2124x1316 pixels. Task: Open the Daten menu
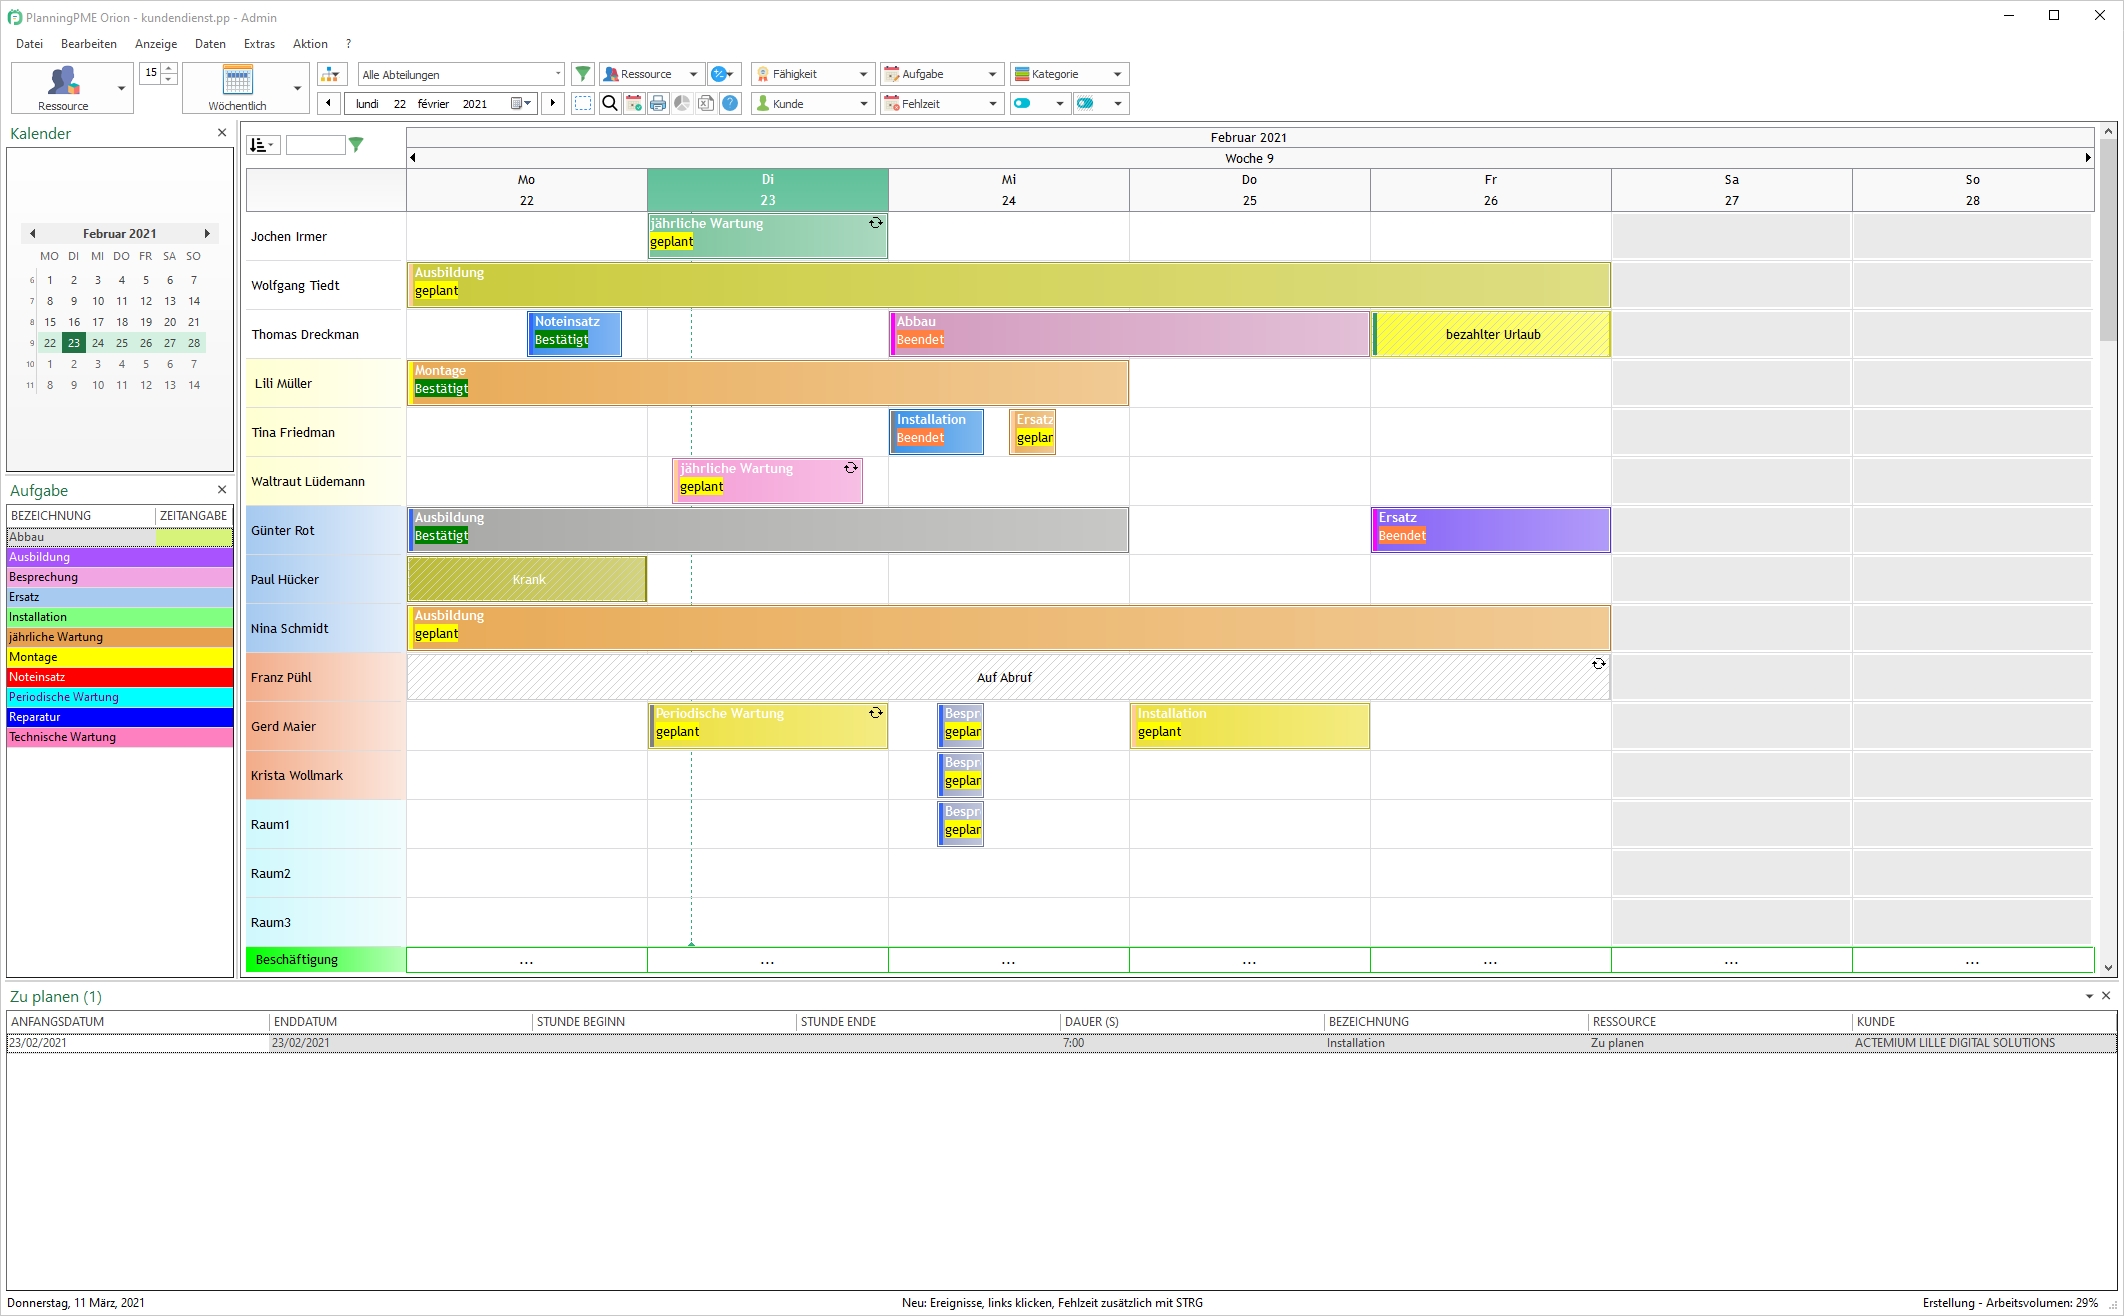pyautogui.click(x=210, y=44)
